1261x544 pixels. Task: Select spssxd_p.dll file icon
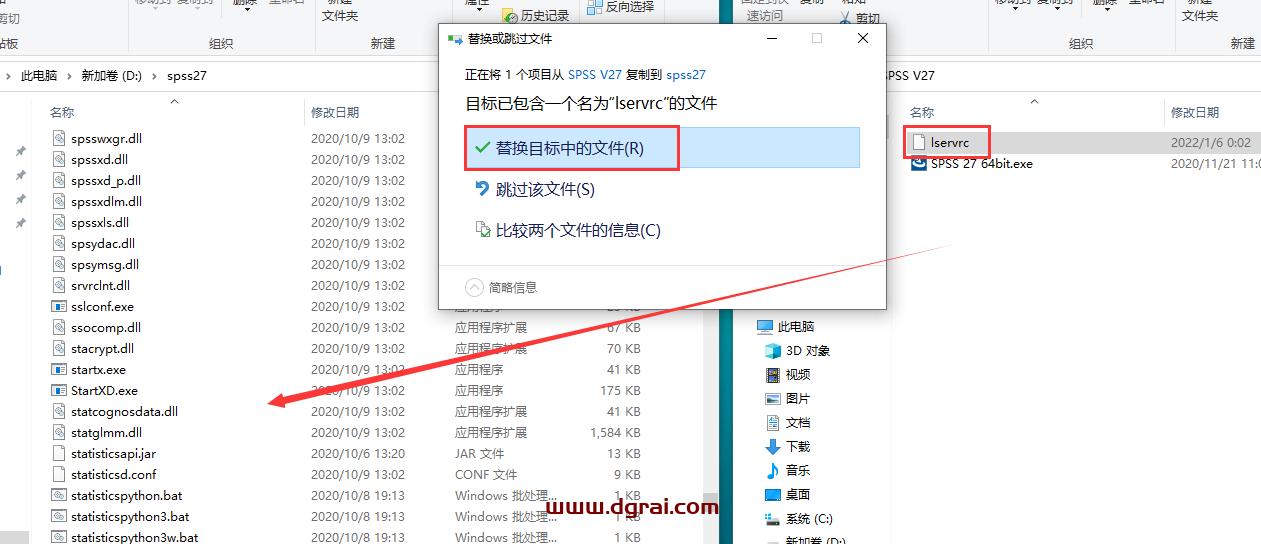coord(59,180)
